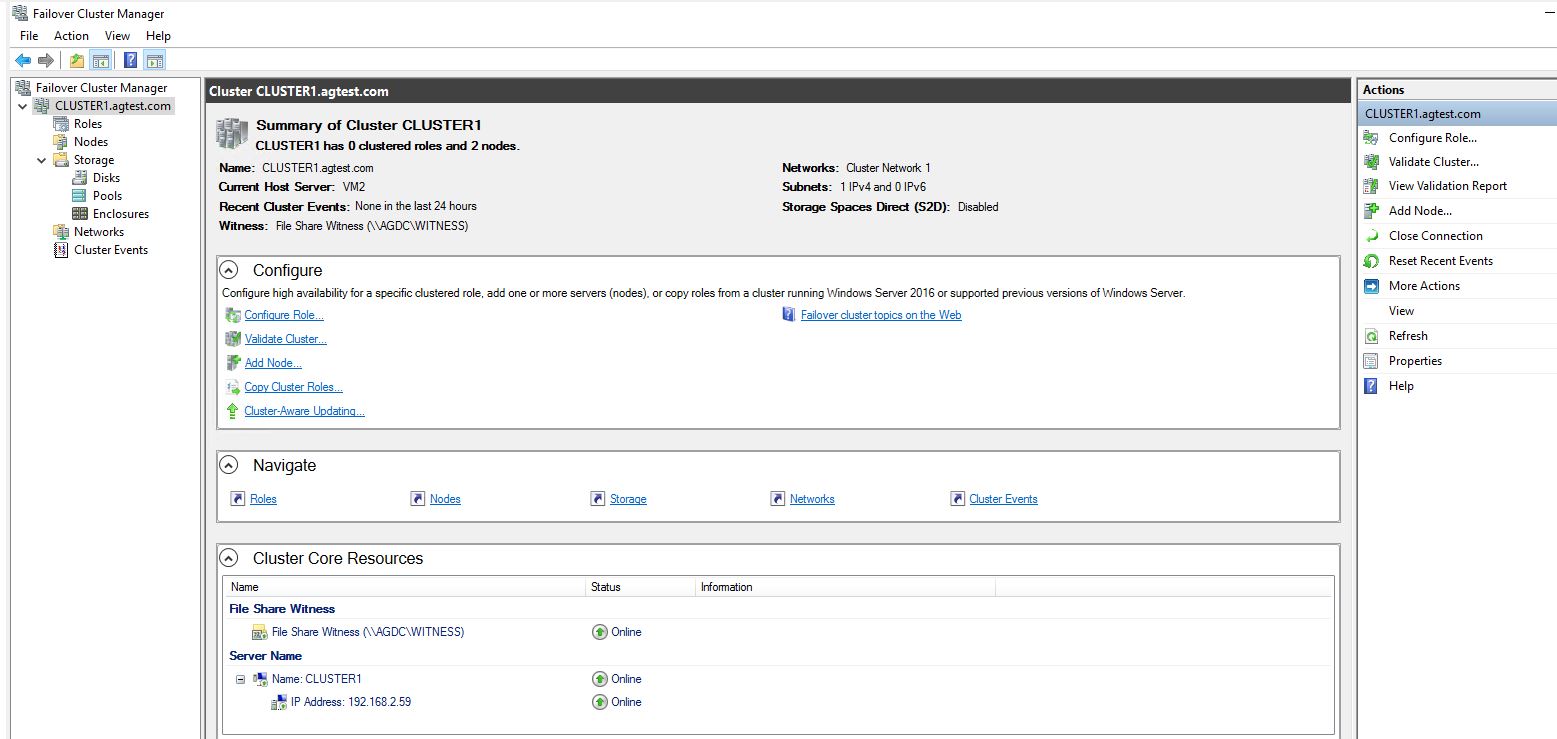
Task: Select the Name: CLUSTER1 resource row
Action: (x=780, y=679)
